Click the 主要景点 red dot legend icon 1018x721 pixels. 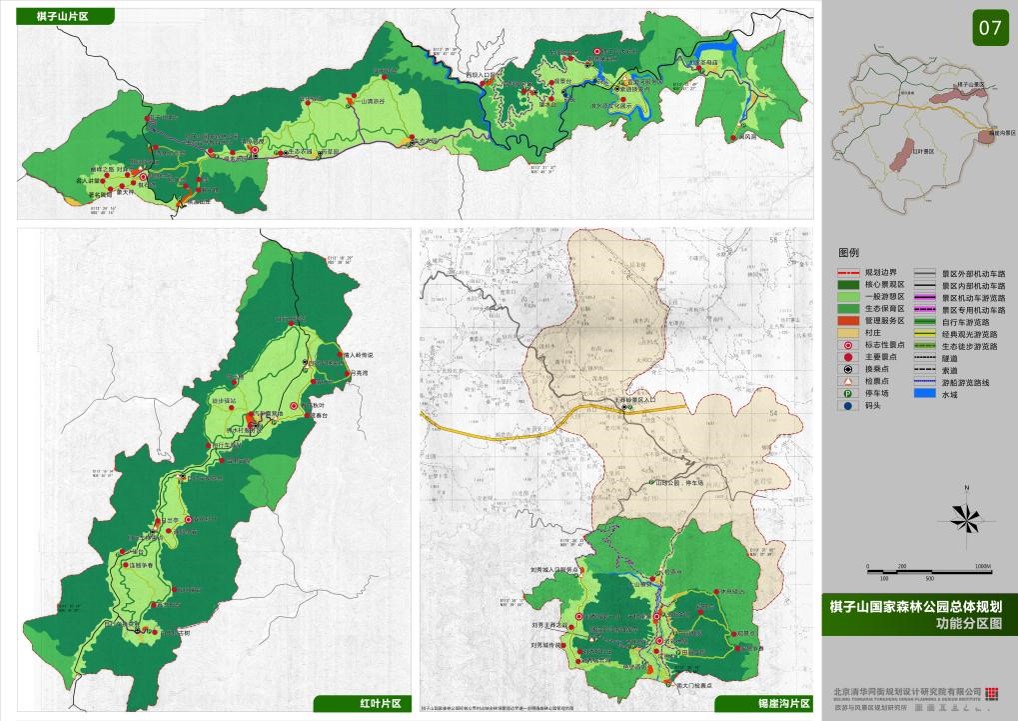pos(848,357)
